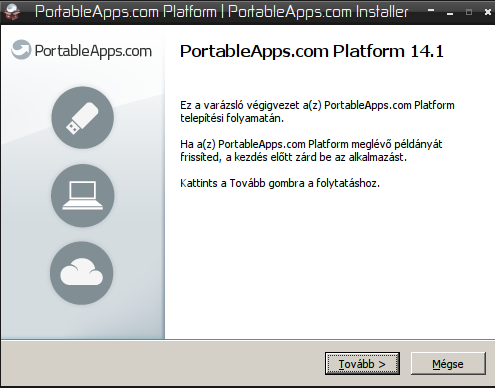Click the phrase 'telepítési folyamatán' in the text
This screenshot has height=388, width=495.
click(x=231, y=118)
